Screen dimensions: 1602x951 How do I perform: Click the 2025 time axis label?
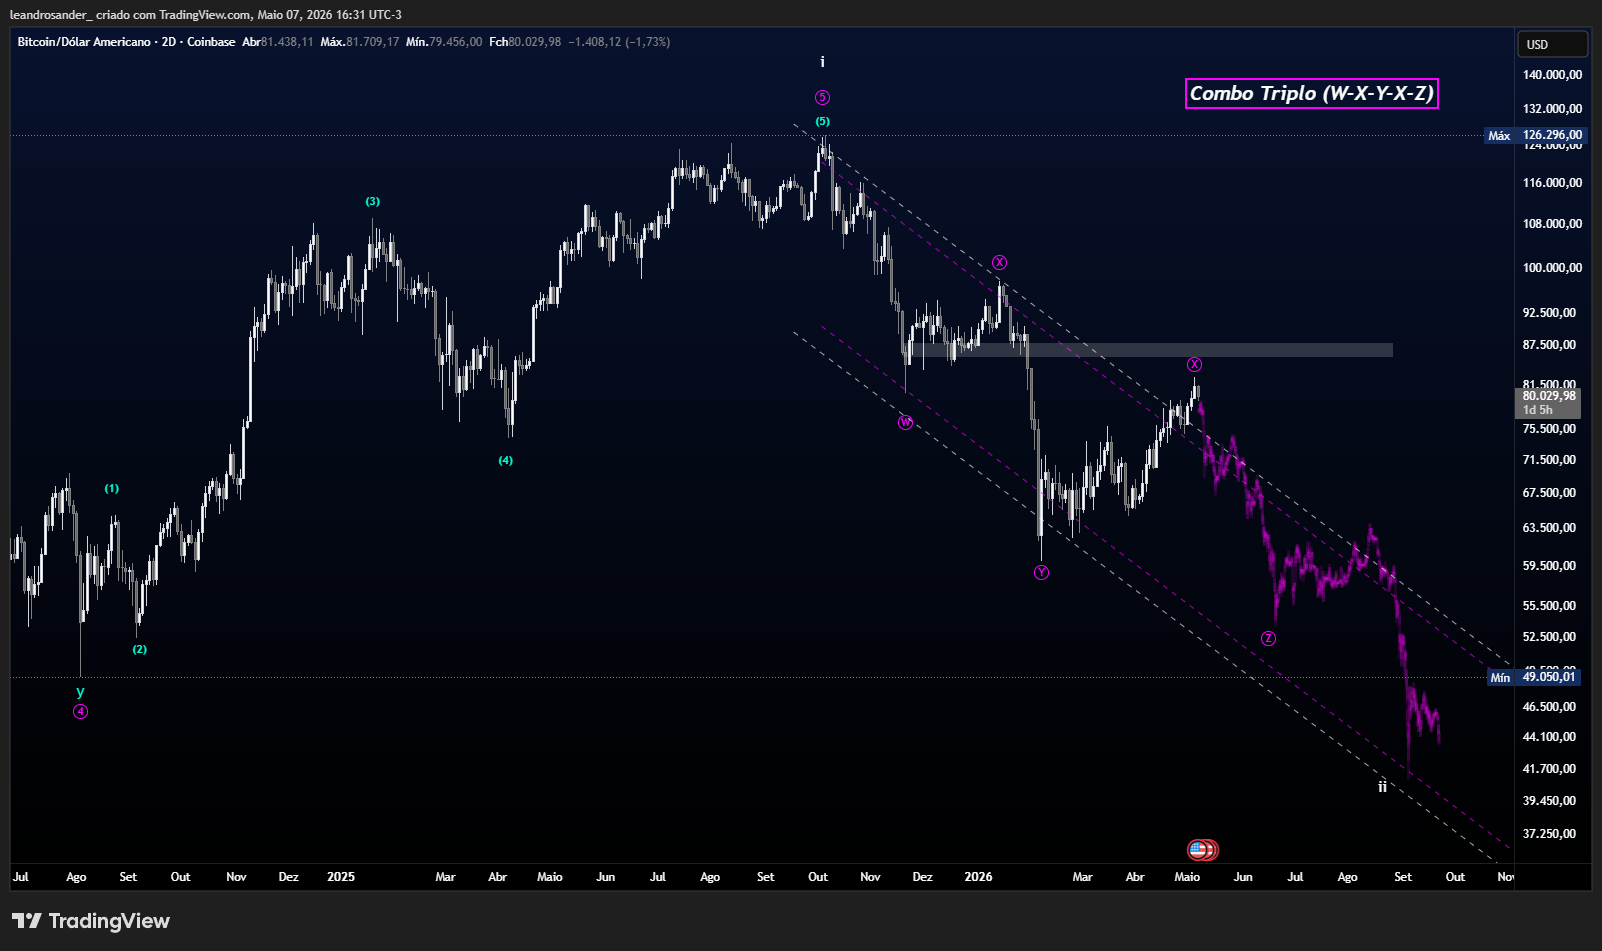click(341, 877)
